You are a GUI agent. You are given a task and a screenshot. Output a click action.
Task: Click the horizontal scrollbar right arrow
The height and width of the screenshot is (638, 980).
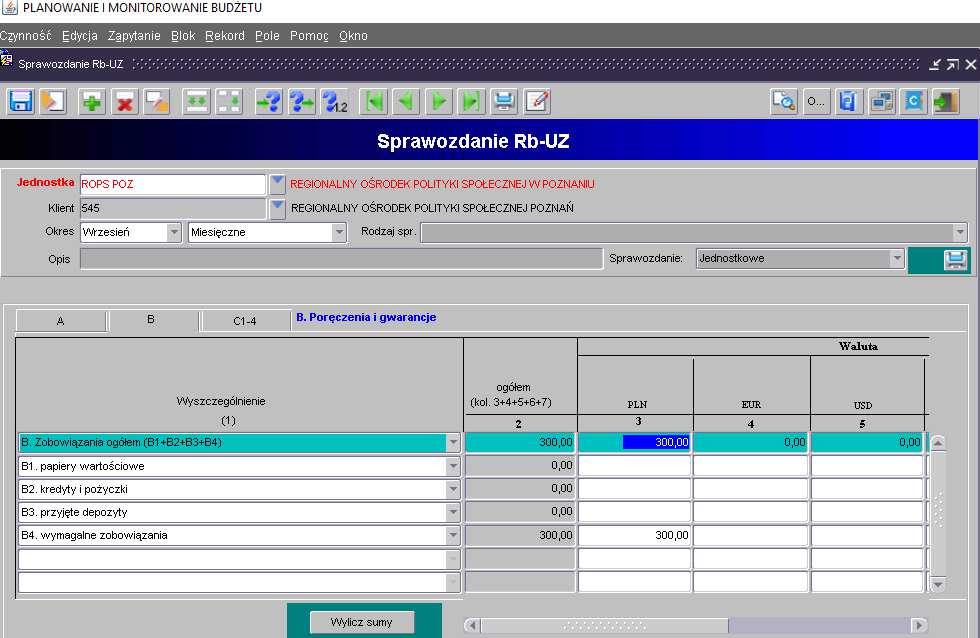(918, 625)
